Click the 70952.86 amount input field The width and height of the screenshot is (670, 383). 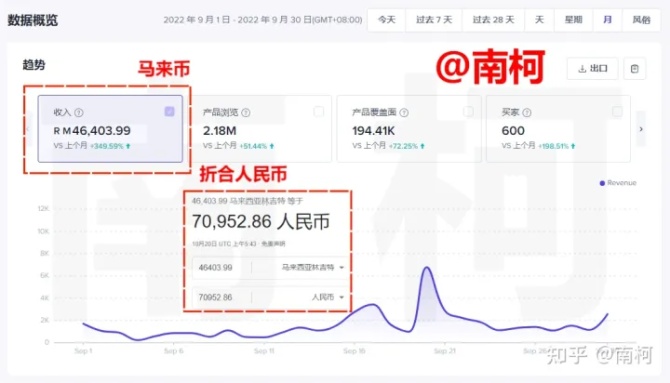pyautogui.click(x=222, y=297)
